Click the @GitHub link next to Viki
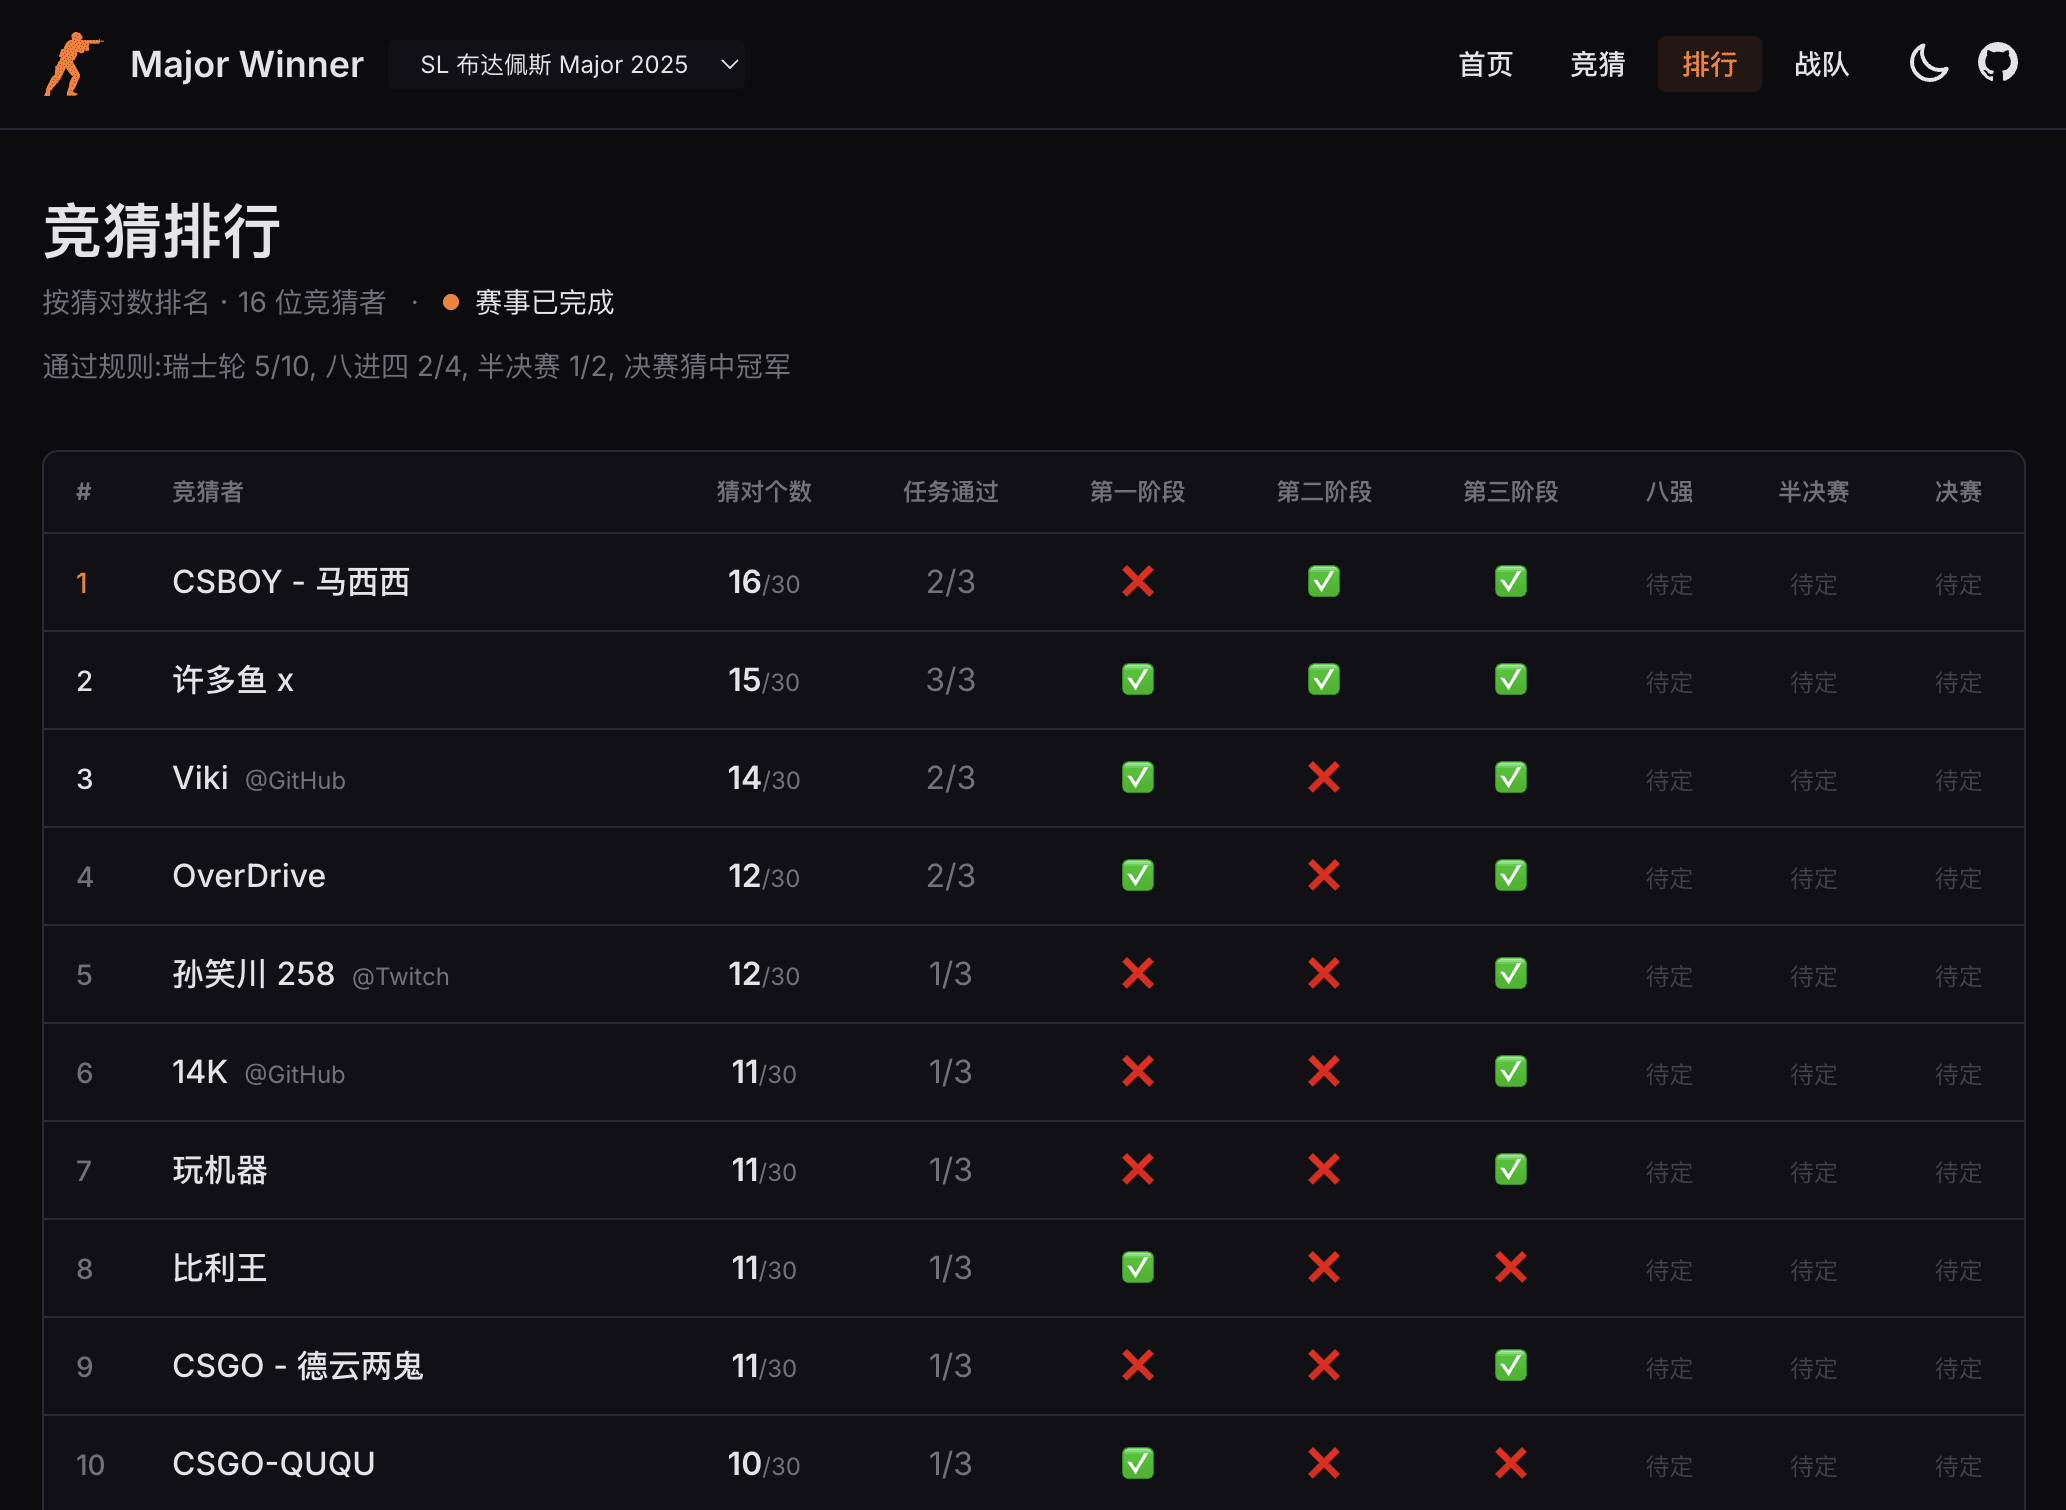 294,781
